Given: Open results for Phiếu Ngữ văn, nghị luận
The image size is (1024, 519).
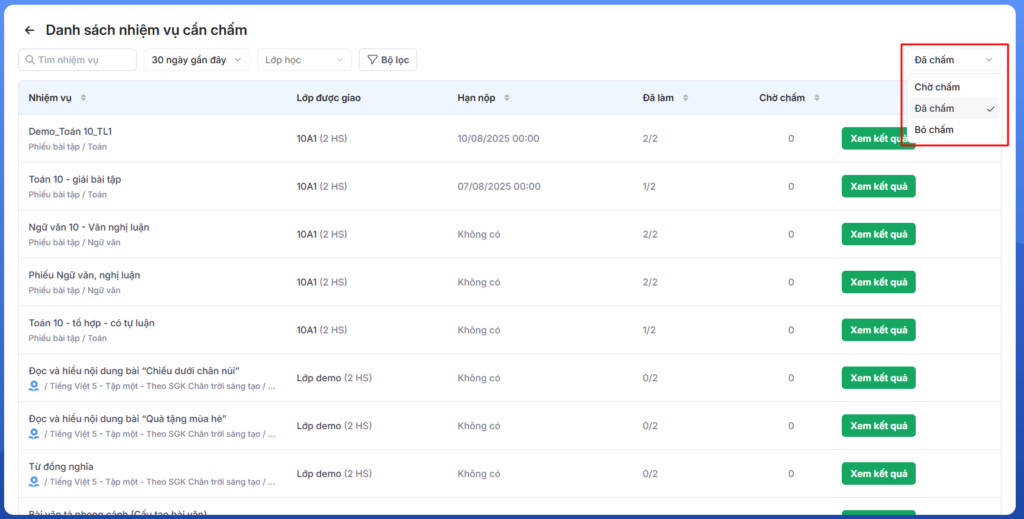Looking at the screenshot, I should coord(878,282).
